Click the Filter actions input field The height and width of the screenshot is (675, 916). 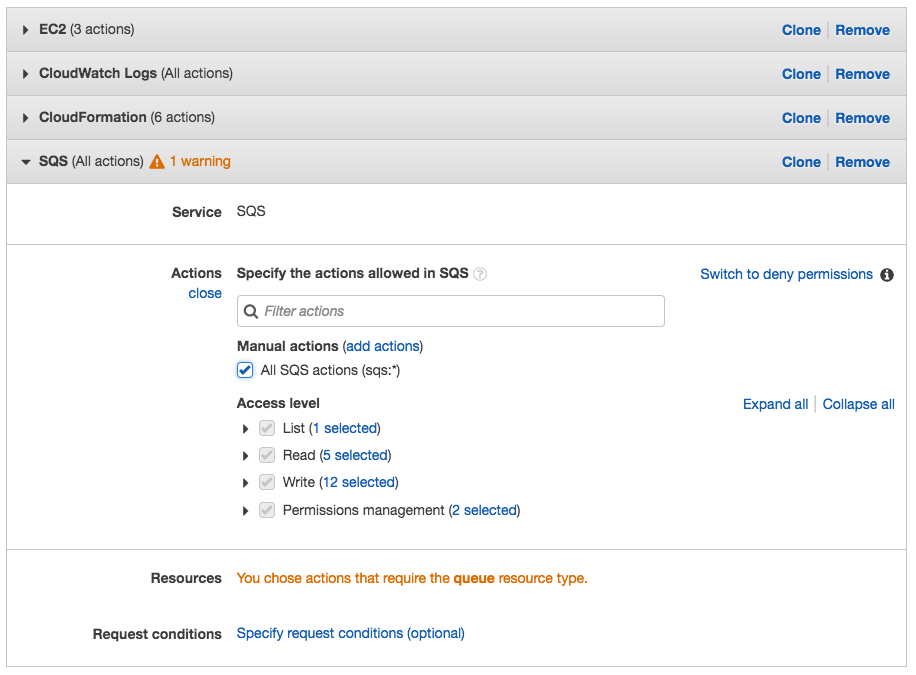point(460,311)
